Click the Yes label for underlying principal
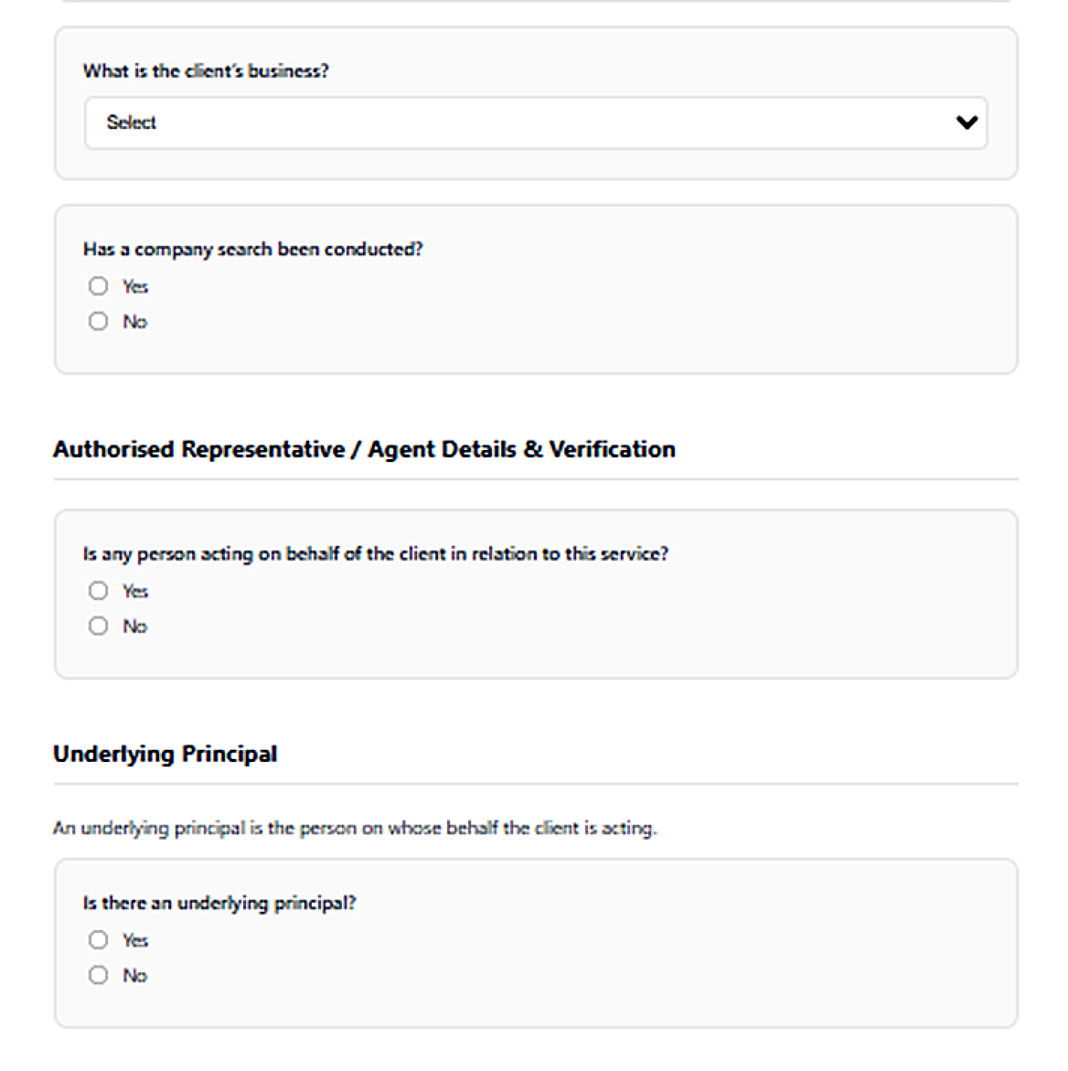 (135, 939)
